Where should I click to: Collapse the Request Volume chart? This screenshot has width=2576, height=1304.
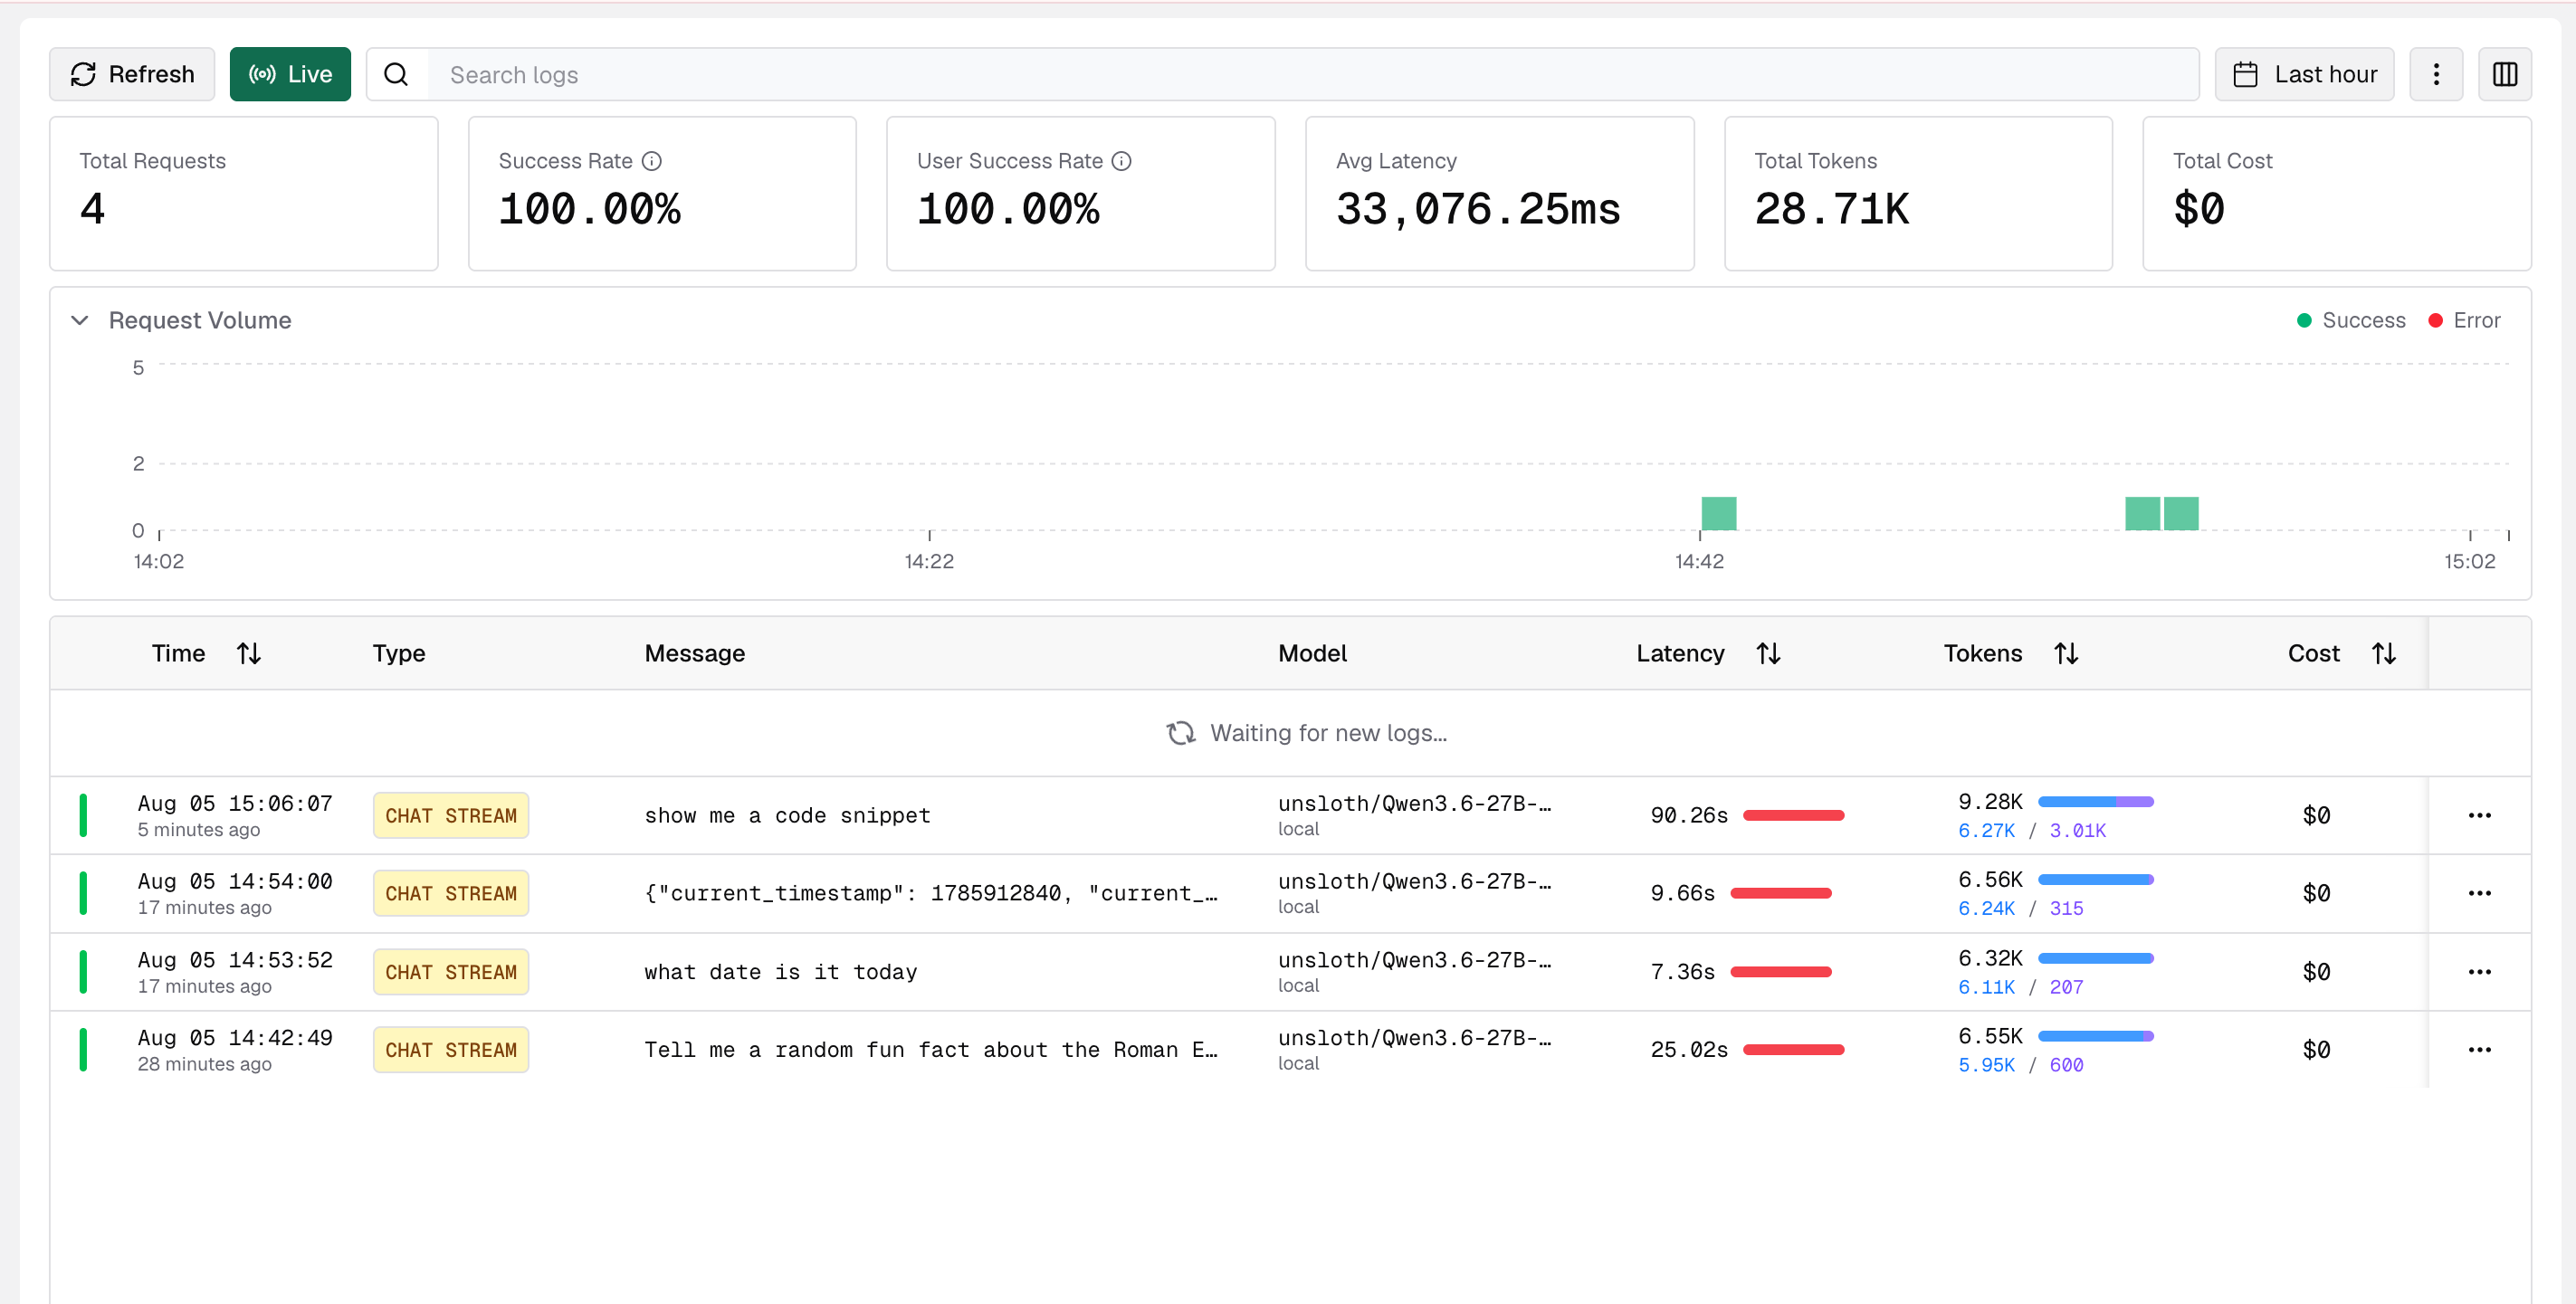[80, 320]
